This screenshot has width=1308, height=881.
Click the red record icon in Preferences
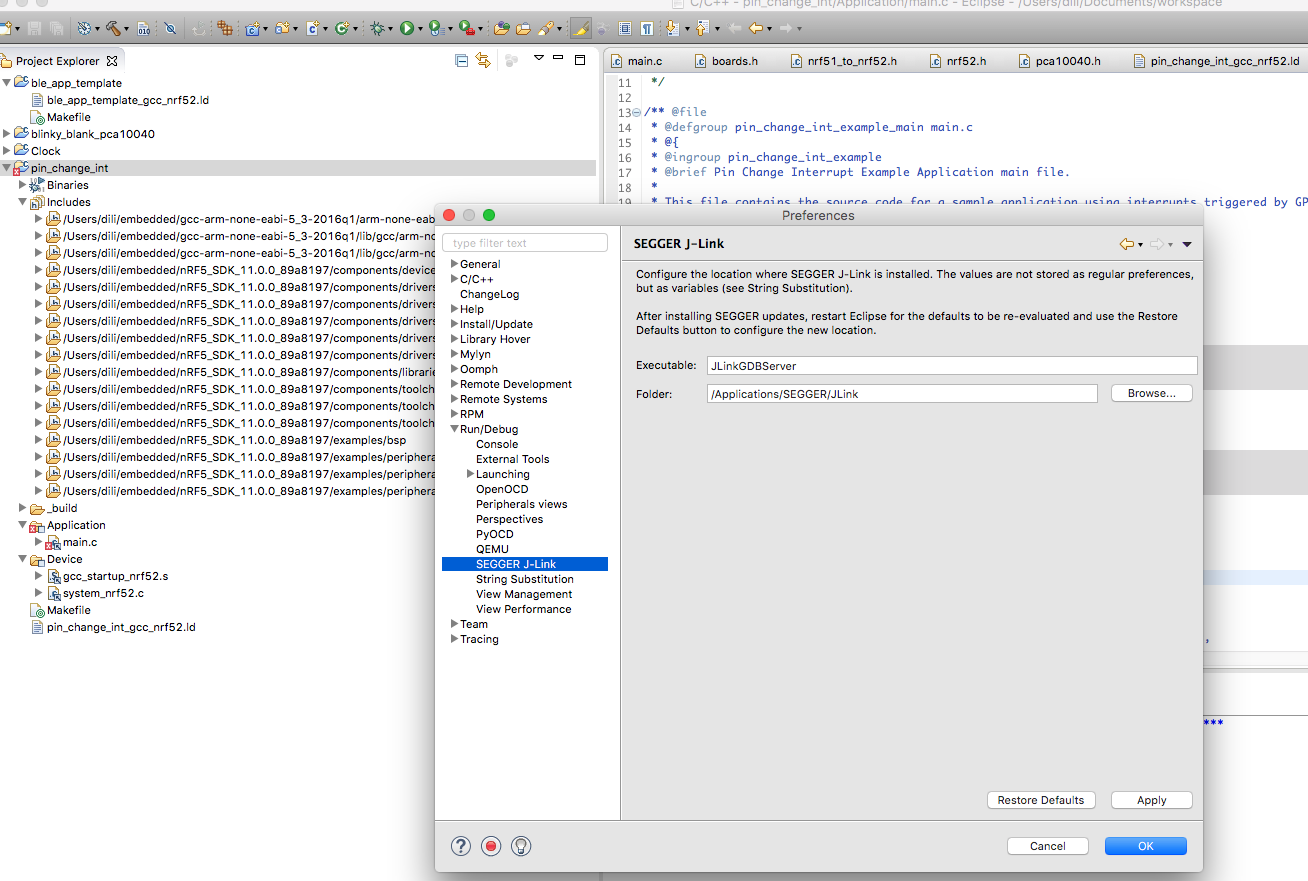[x=491, y=846]
